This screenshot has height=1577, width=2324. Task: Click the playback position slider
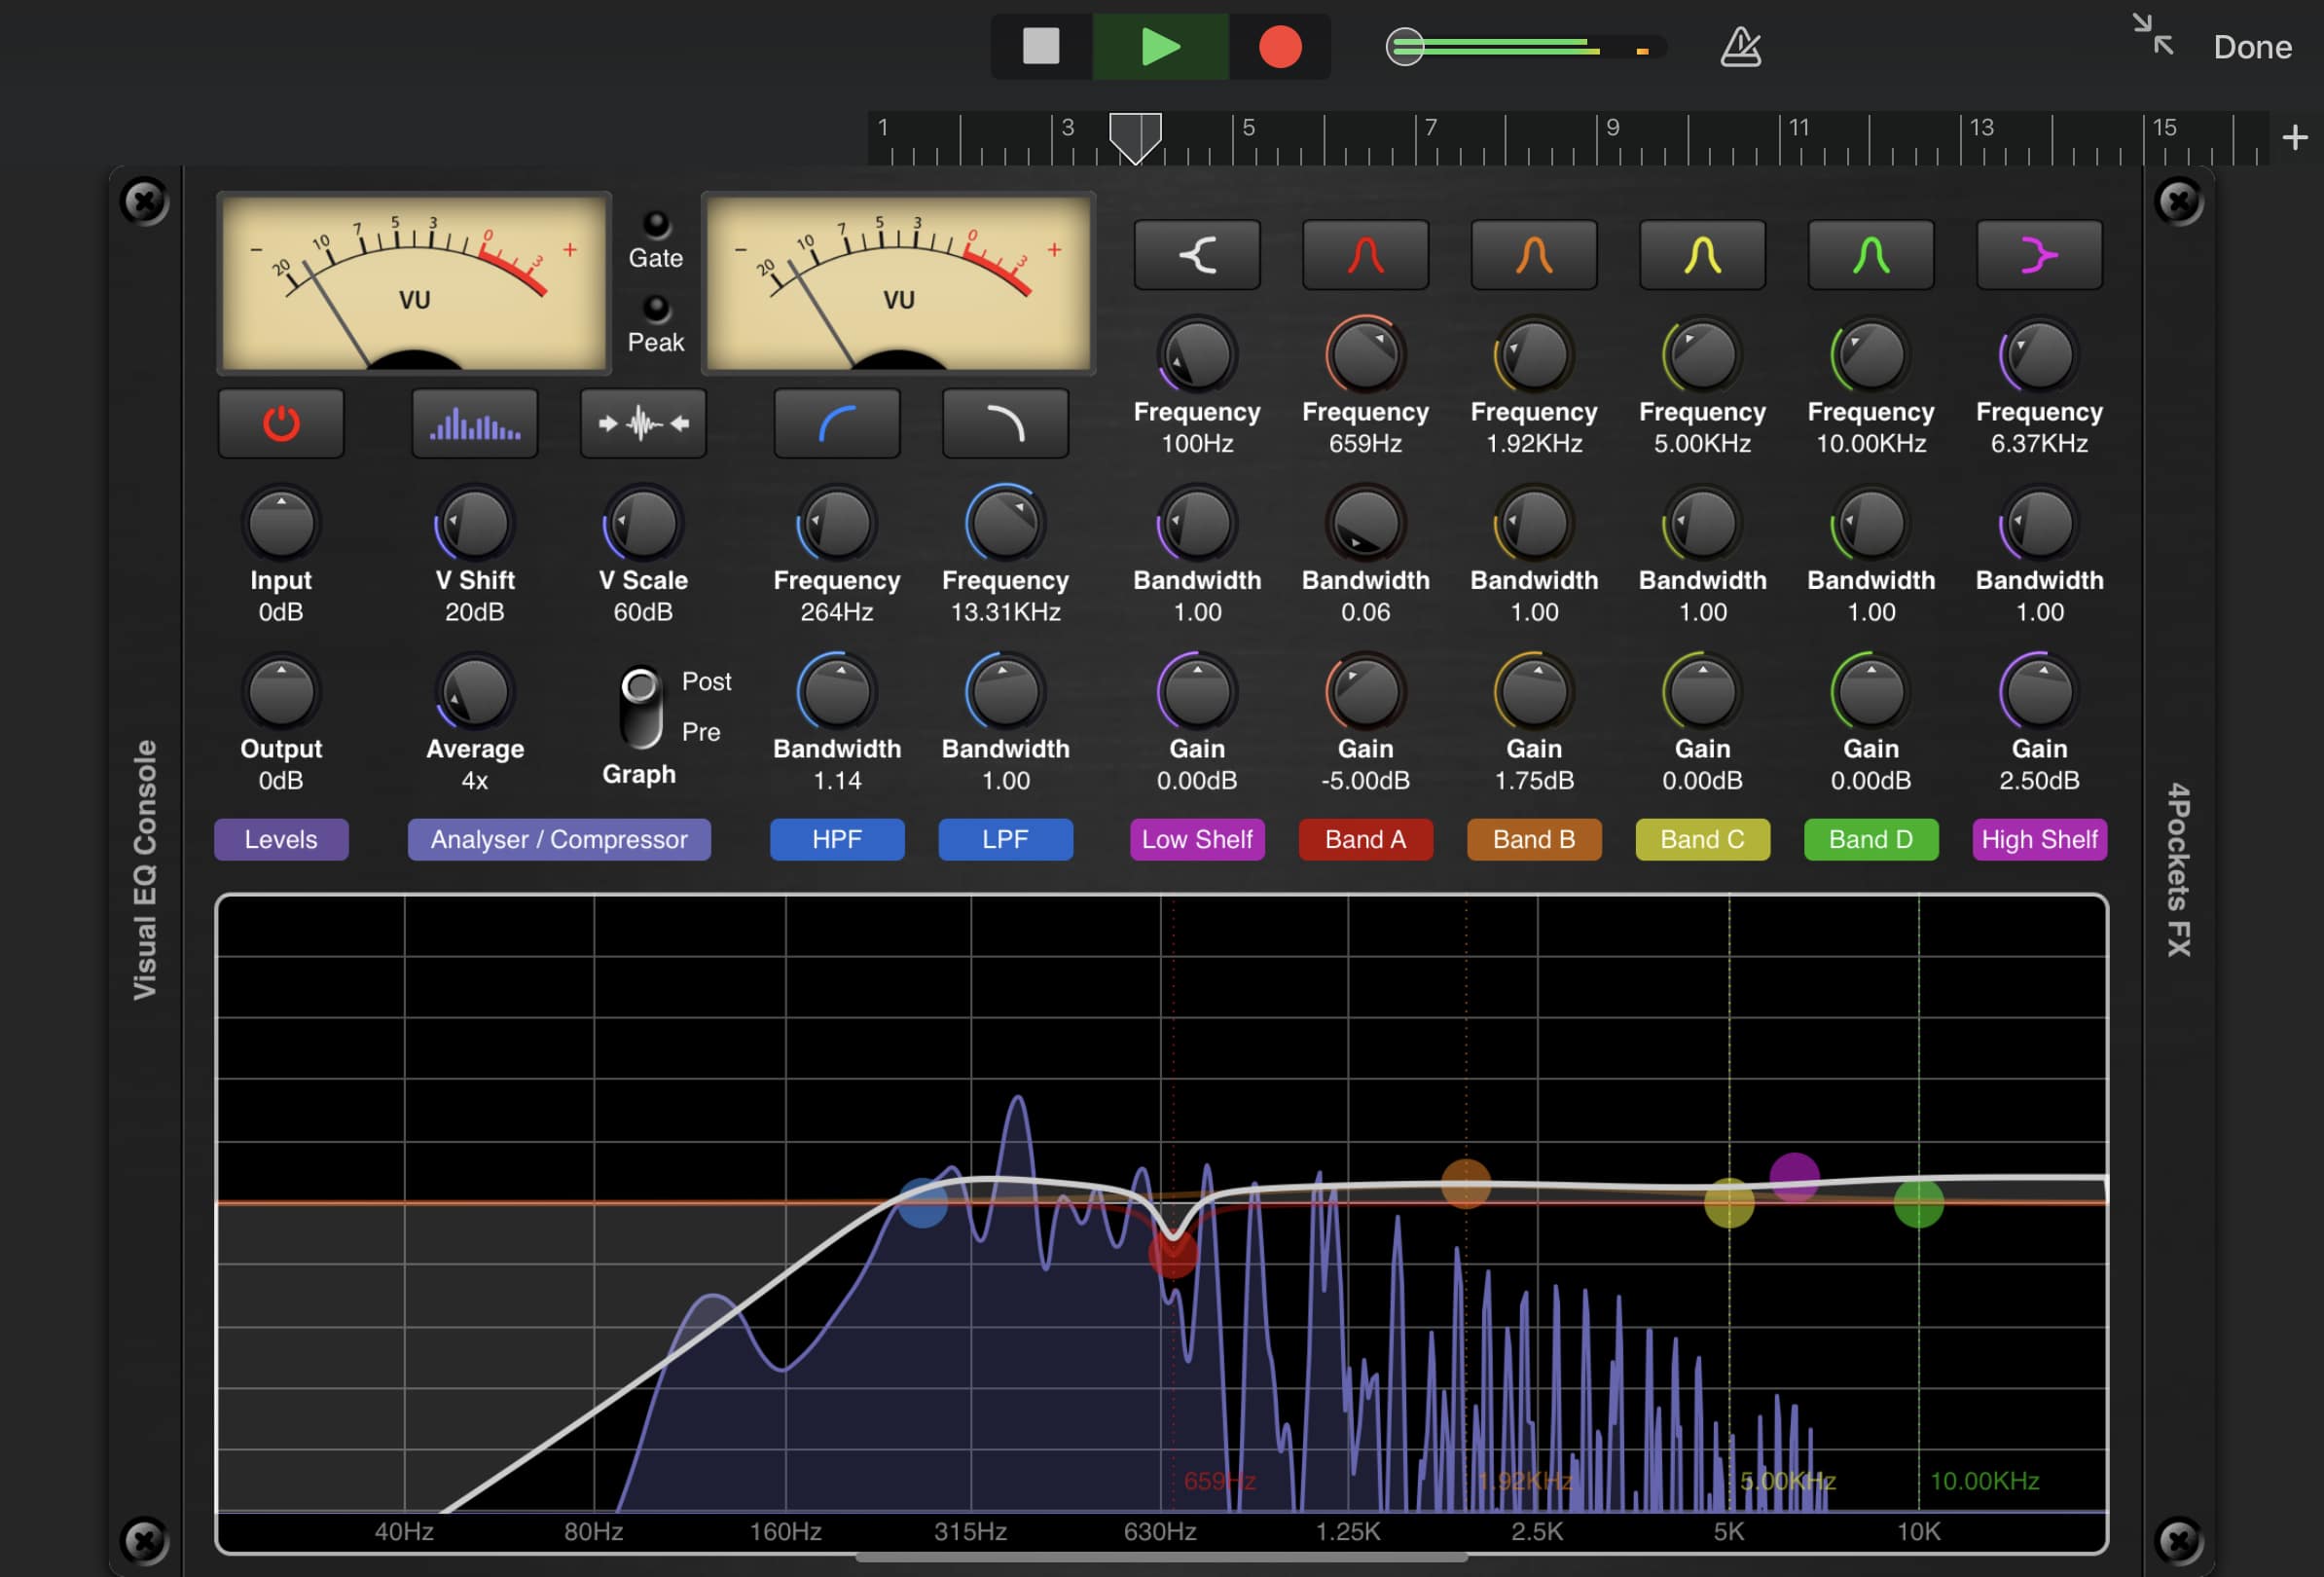pos(1404,46)
